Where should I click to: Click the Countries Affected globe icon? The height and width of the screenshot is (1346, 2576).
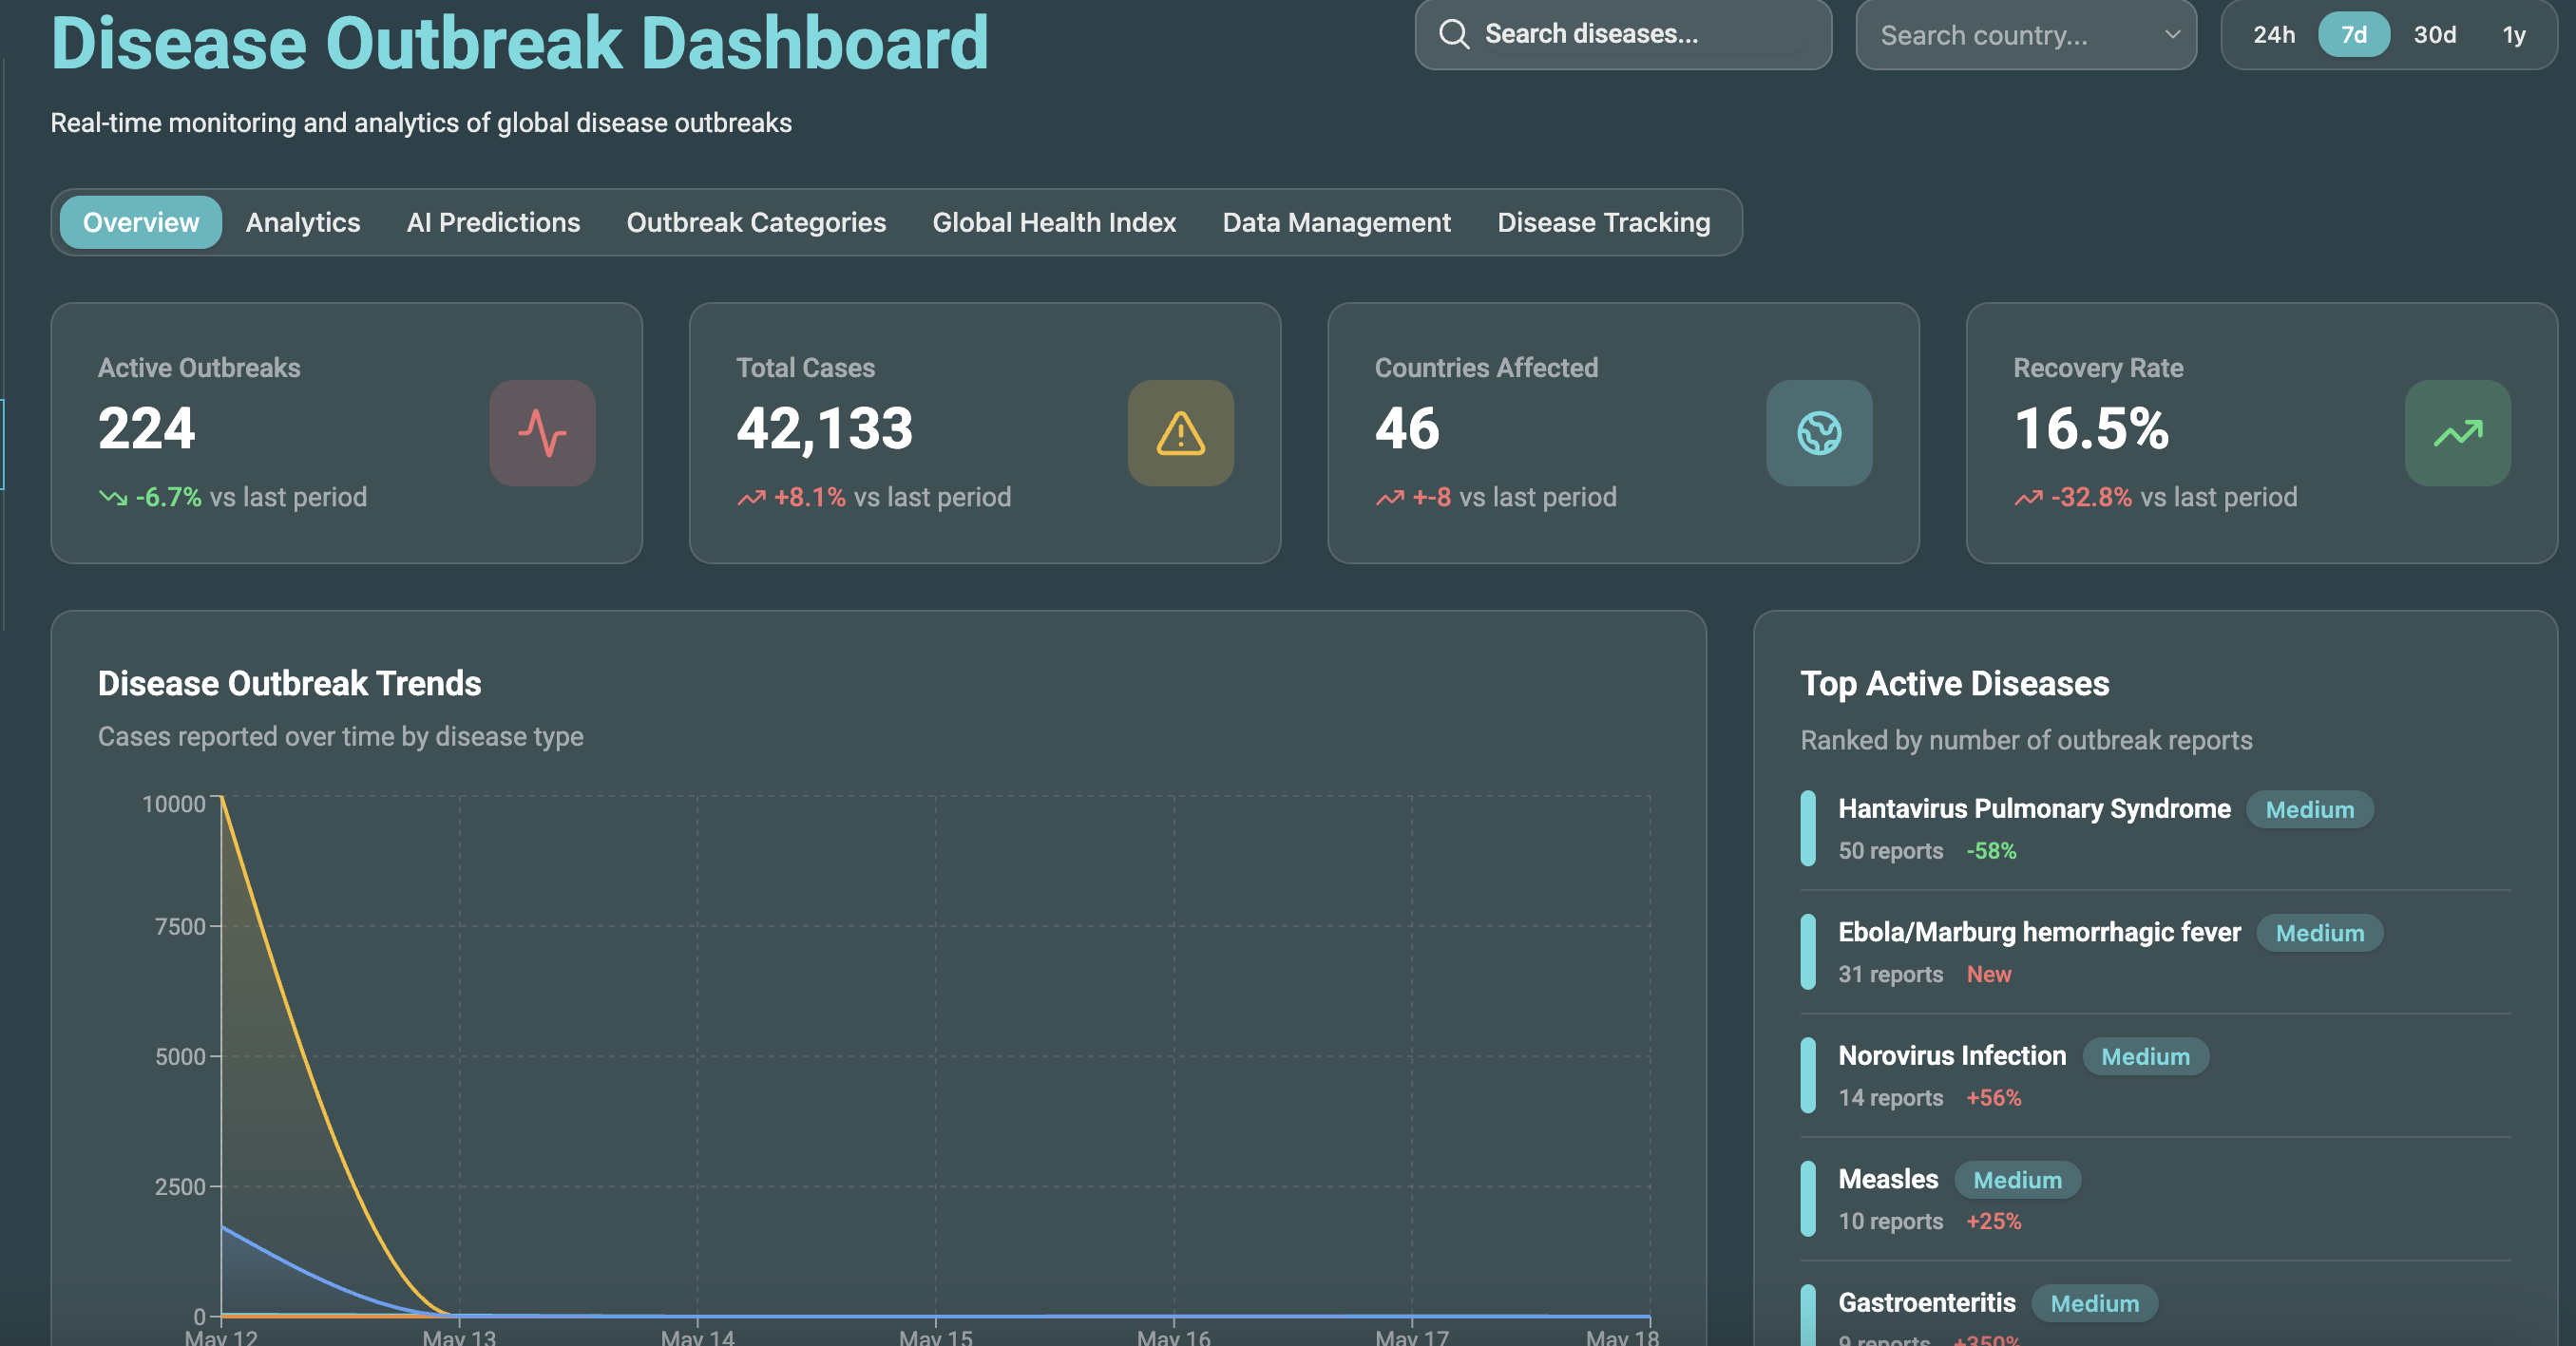pos(1819,433)
